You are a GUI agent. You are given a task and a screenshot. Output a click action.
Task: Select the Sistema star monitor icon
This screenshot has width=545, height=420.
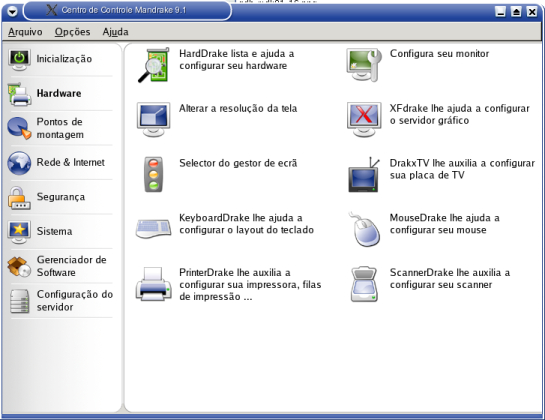[x=19, y=232]
